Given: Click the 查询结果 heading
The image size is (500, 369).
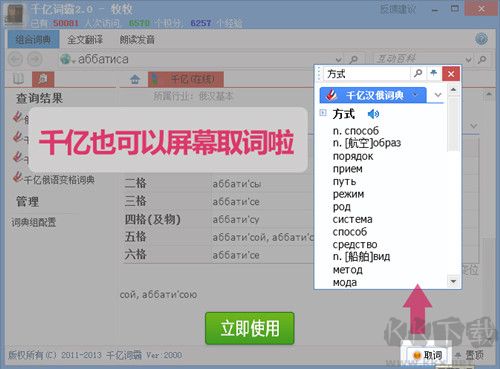Looking at the screenshot, I should (x=39, y=98).
